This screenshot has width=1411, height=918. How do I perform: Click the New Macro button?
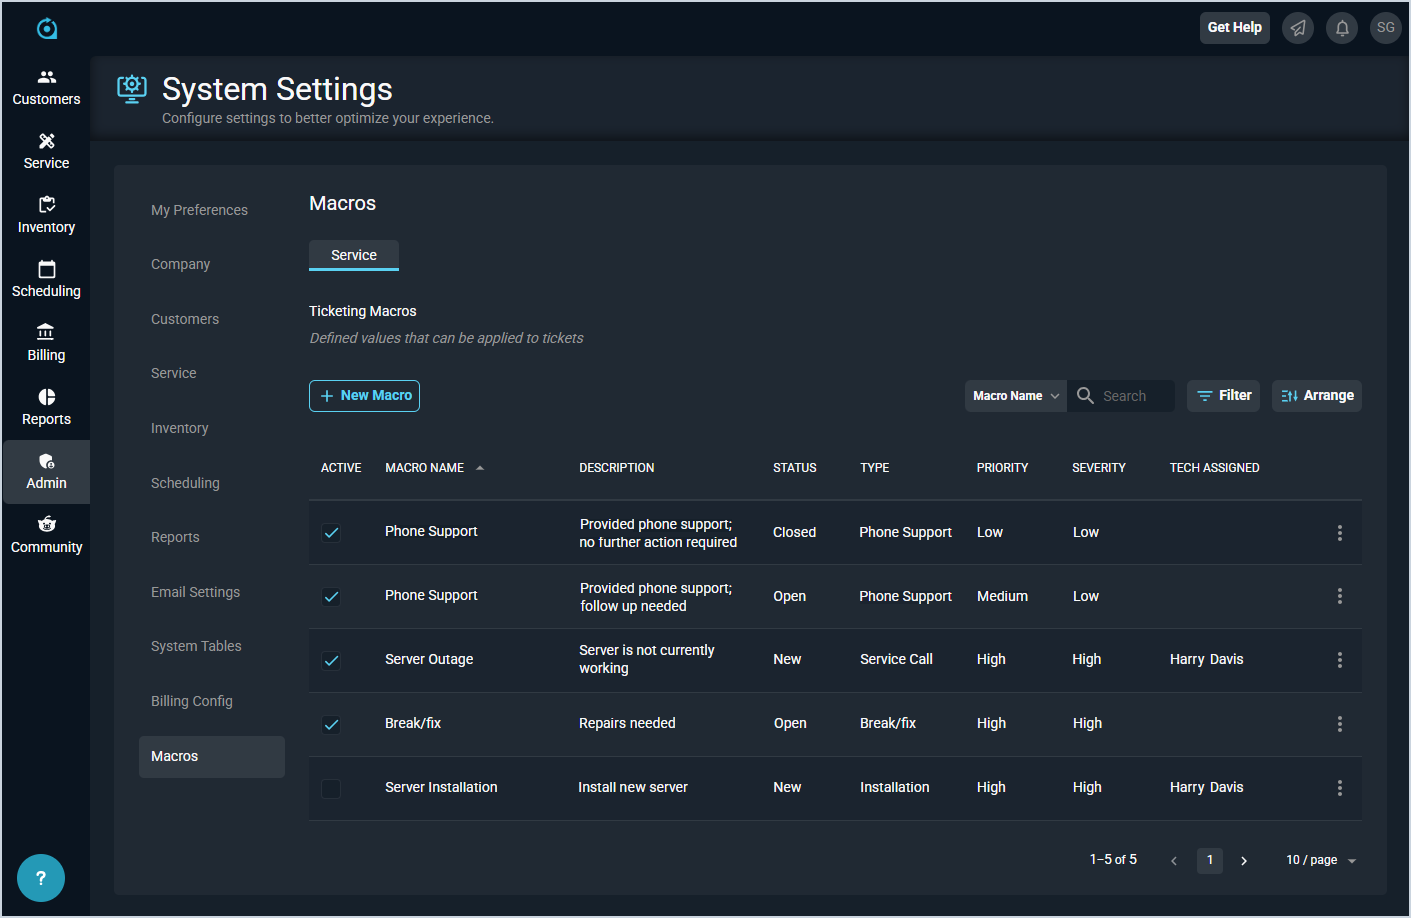364,396
